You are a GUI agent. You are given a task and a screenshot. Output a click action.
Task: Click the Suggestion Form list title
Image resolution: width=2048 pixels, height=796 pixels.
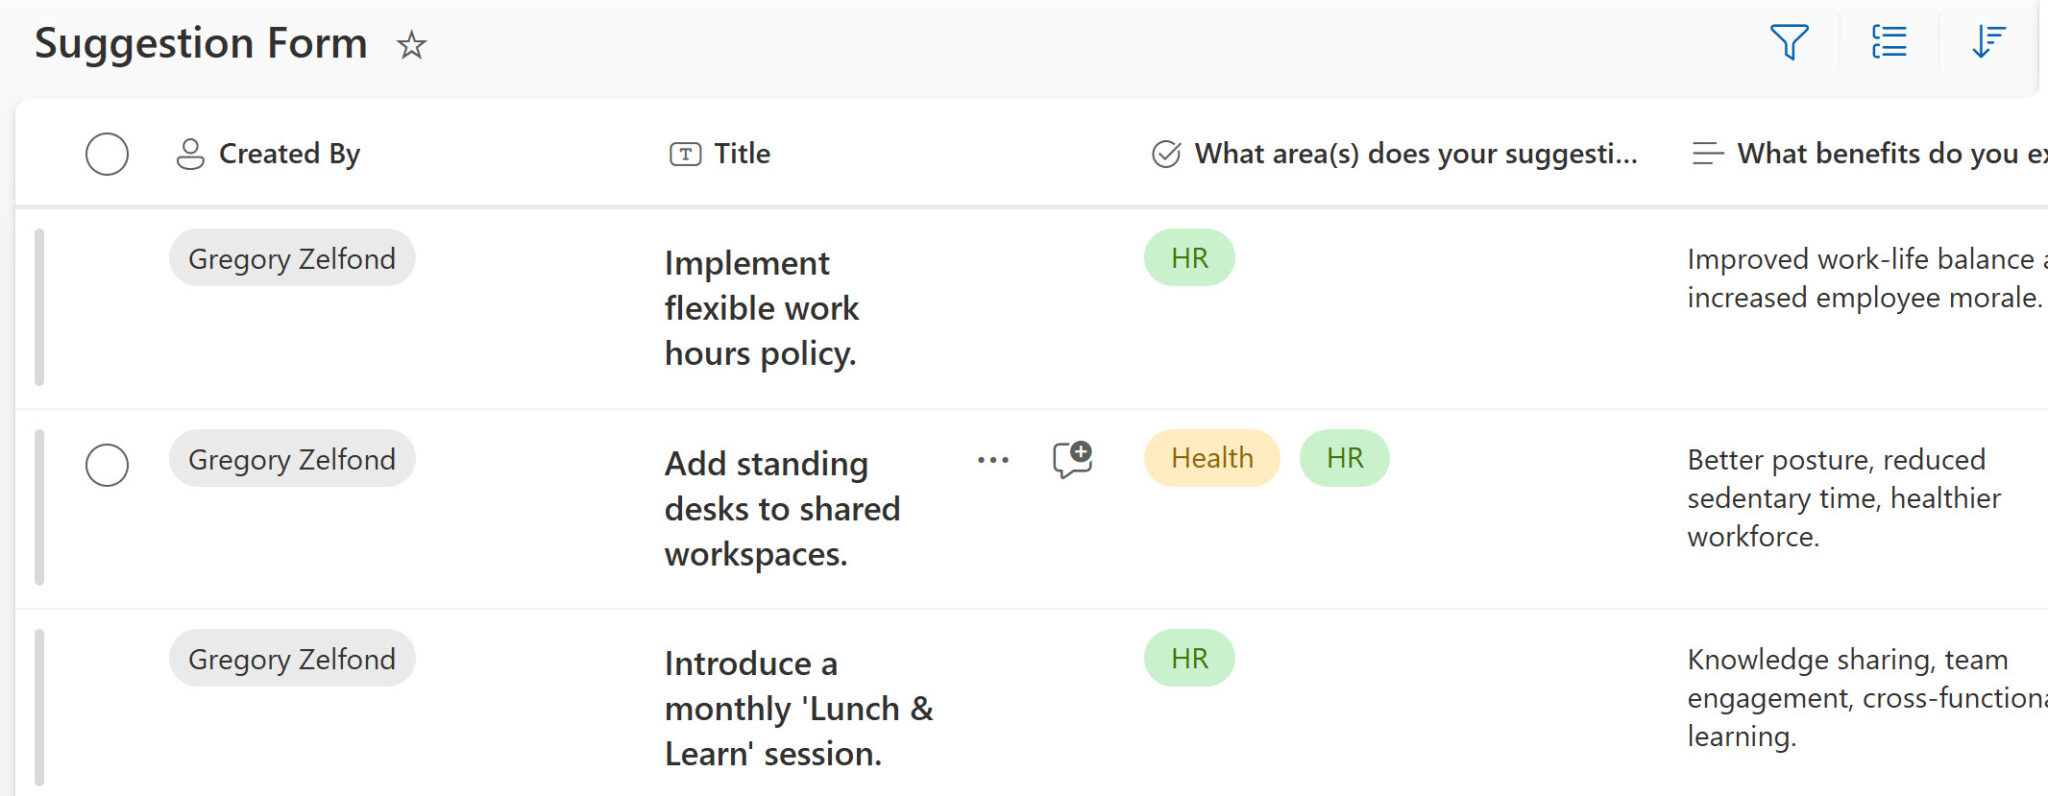pyautogui.click(x=200, y=43)
